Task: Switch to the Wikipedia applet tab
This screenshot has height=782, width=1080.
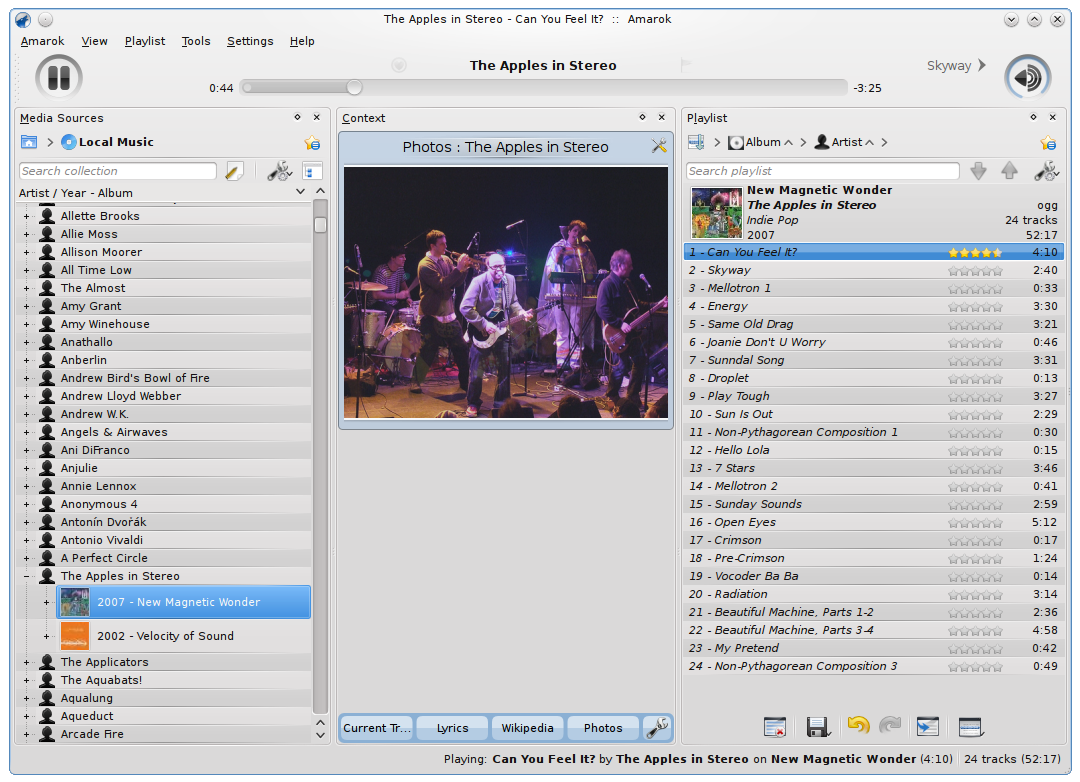Action: coord(528,728)
